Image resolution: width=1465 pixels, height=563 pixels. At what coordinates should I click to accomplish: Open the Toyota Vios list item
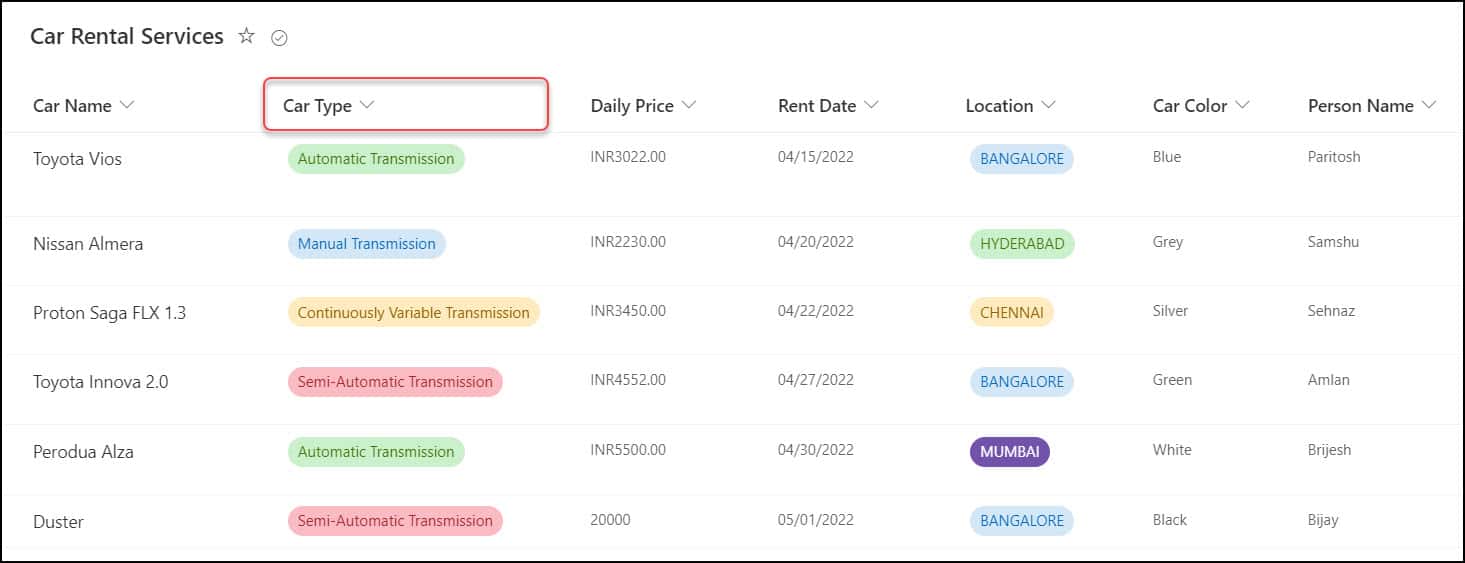(x=77, y=159)
